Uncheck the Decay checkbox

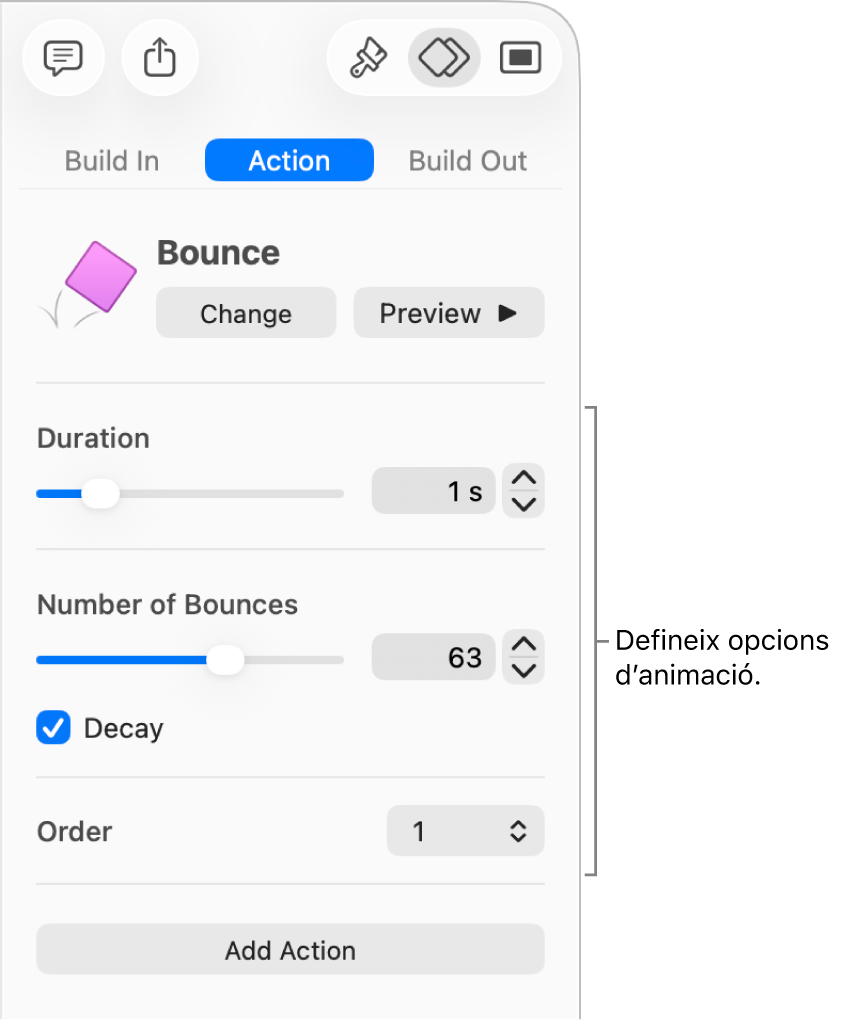(54, 728)
